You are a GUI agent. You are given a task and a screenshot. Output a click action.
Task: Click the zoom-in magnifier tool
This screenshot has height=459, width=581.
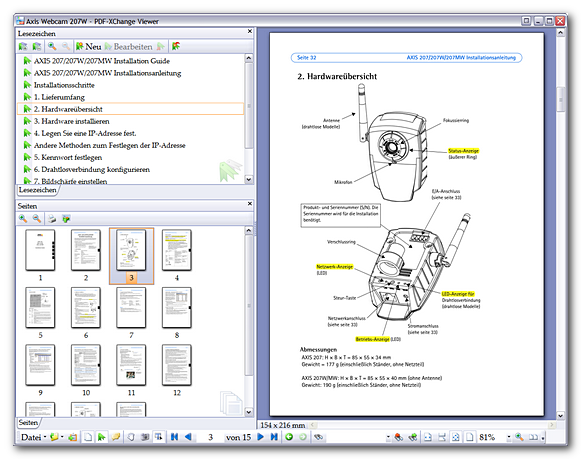pyautogui.click(x=519, y=438)
